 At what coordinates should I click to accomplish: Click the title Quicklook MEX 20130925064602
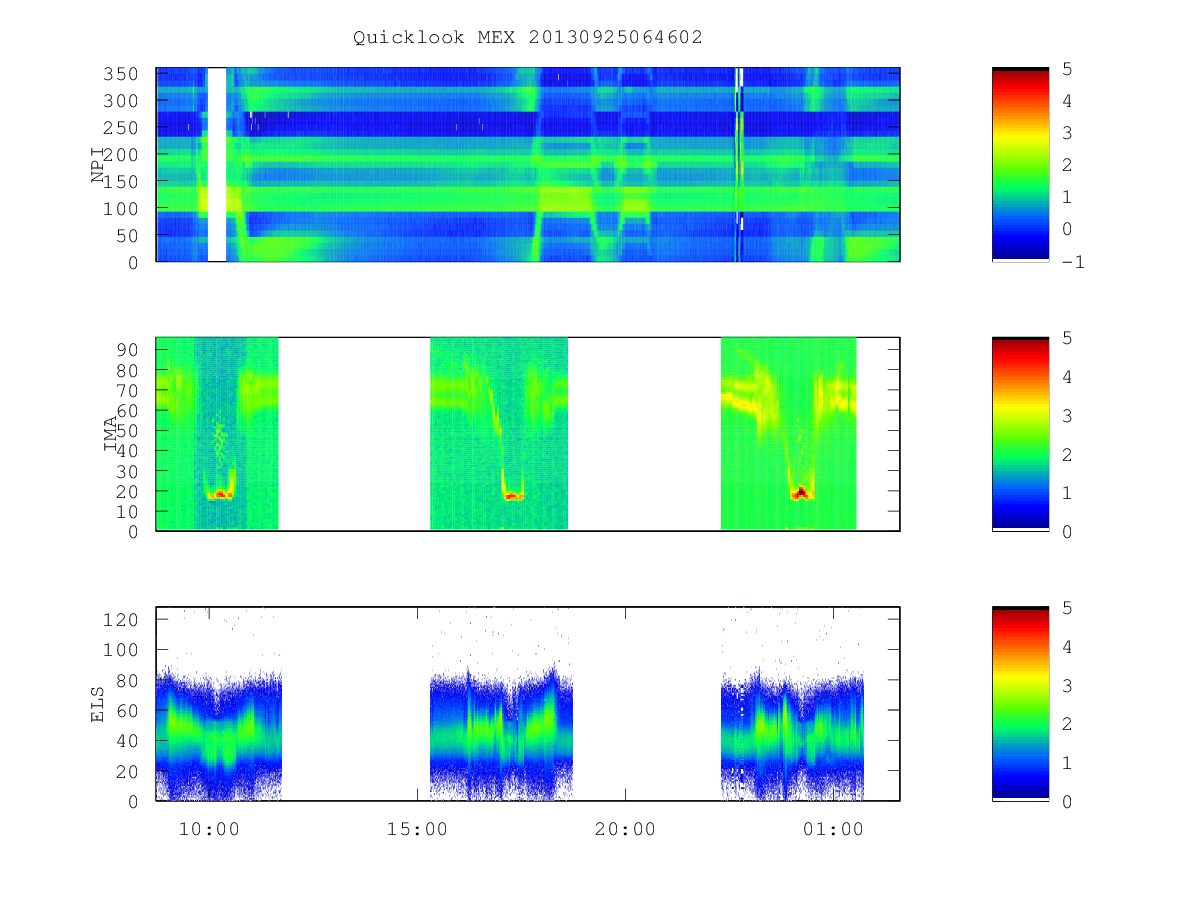[528, 37]
